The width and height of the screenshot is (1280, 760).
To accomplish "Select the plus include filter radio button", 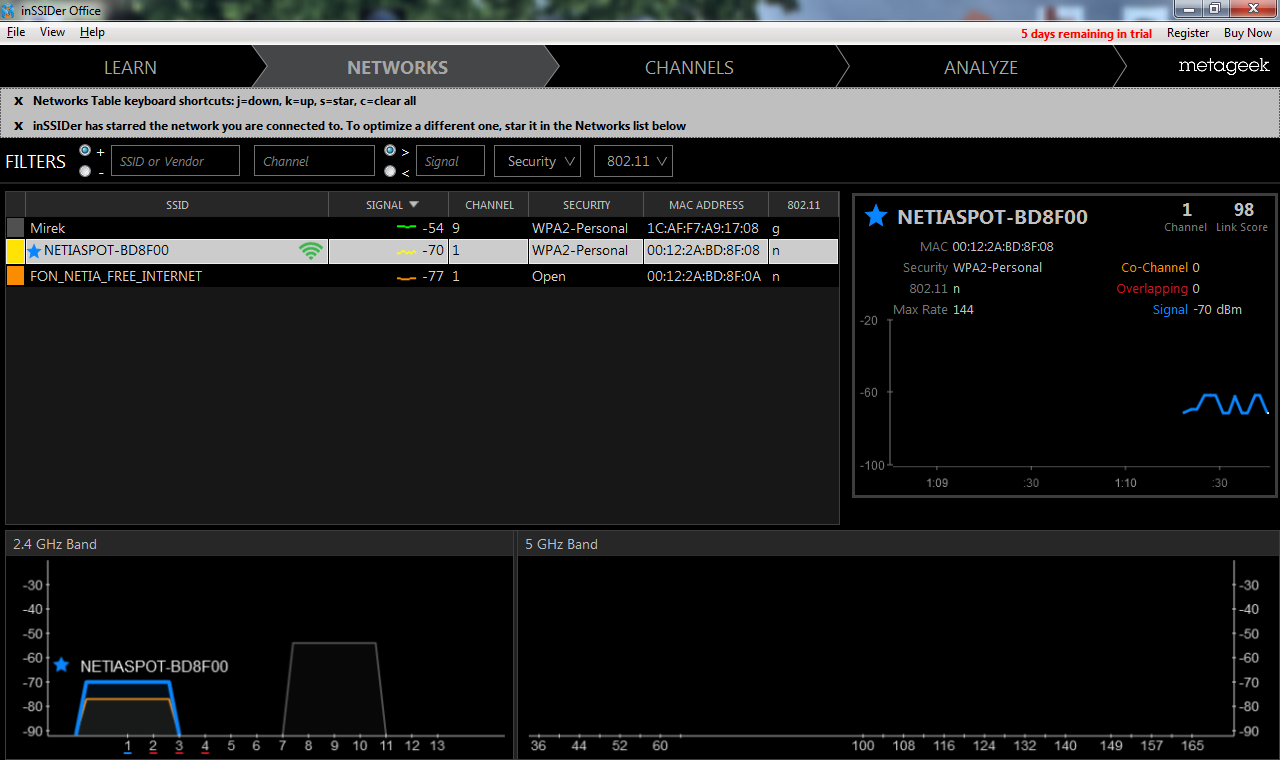I will point(85,151).
